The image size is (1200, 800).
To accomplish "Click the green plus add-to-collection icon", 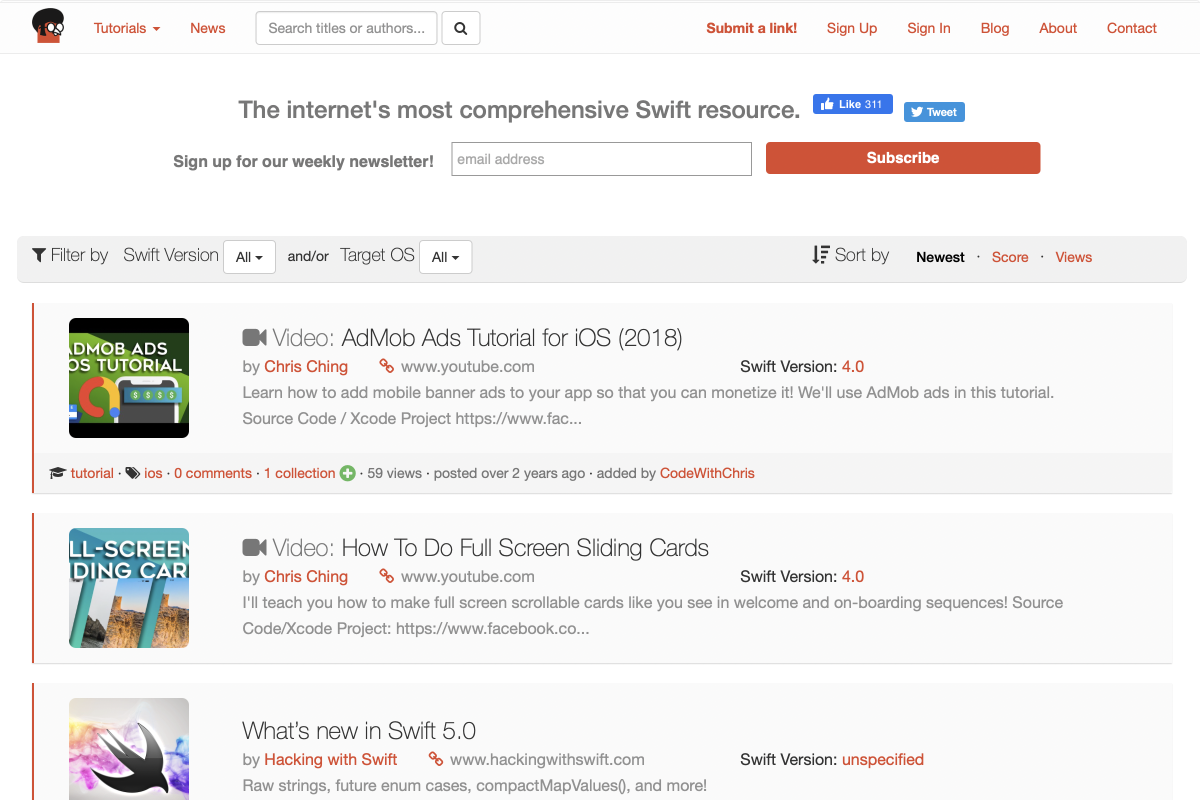I will click(347, 473).
